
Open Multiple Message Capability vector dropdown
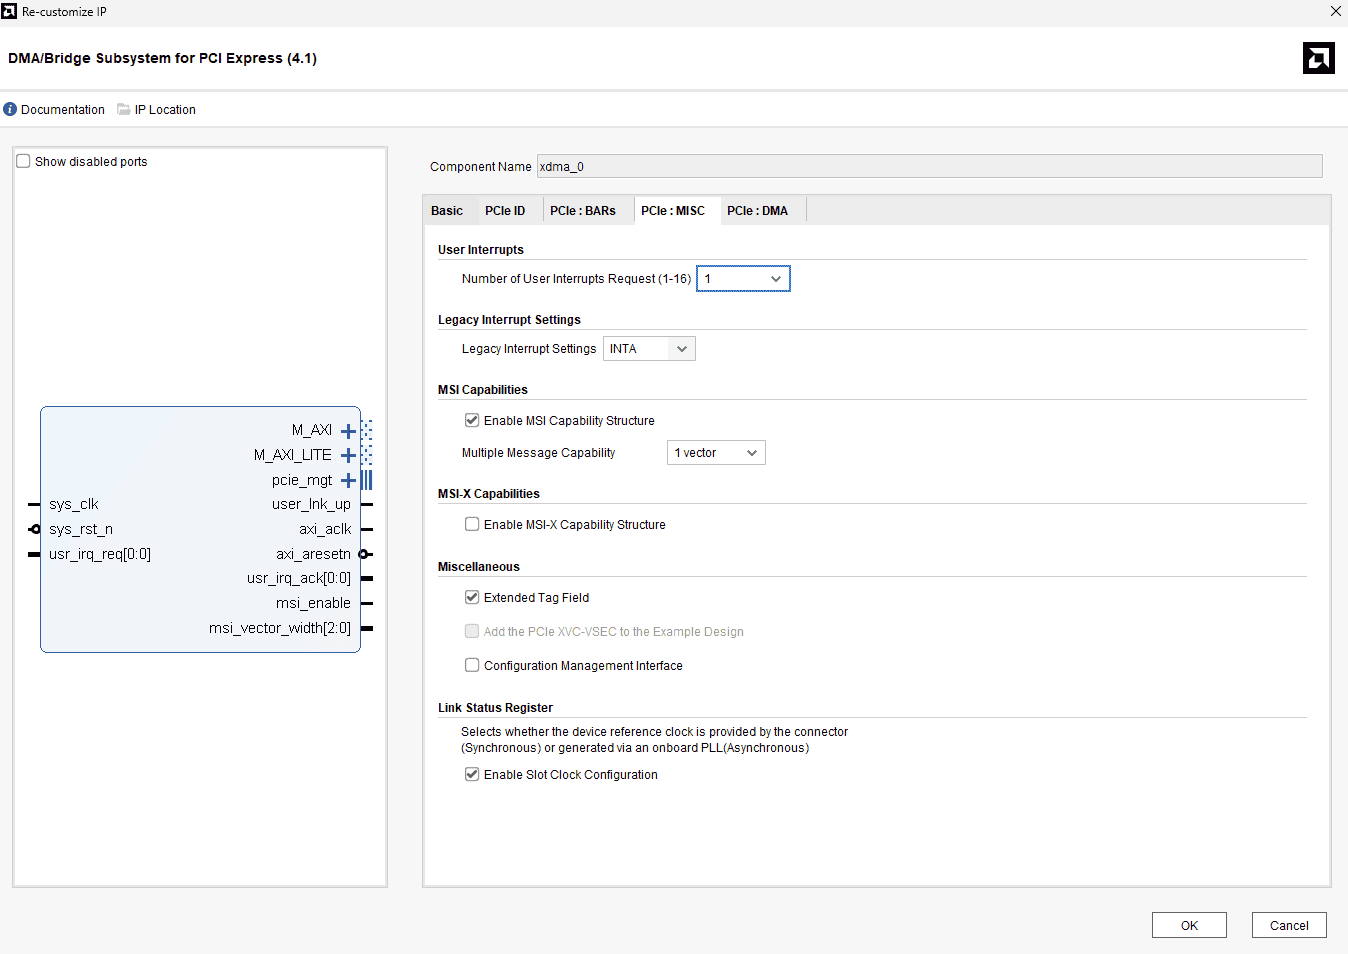point(716,453)
